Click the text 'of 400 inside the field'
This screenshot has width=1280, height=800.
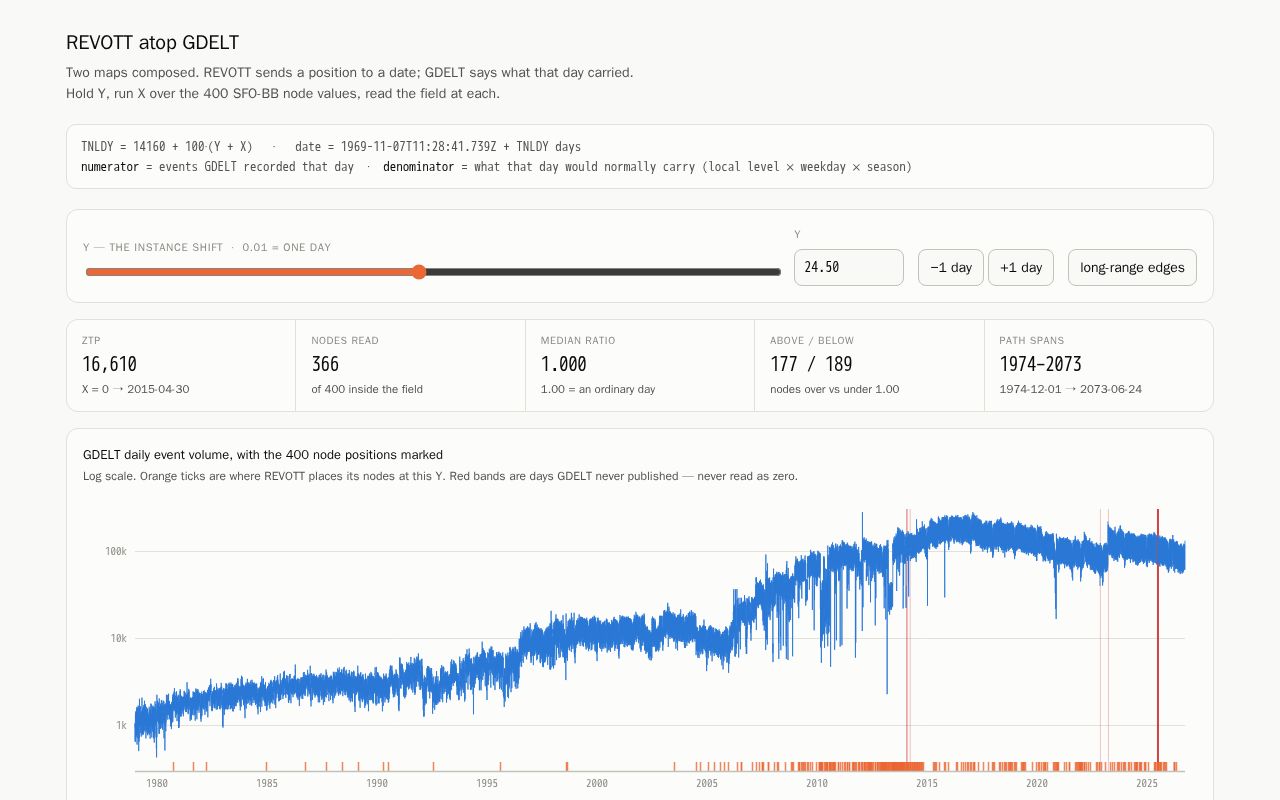click(x=367, y=389)
